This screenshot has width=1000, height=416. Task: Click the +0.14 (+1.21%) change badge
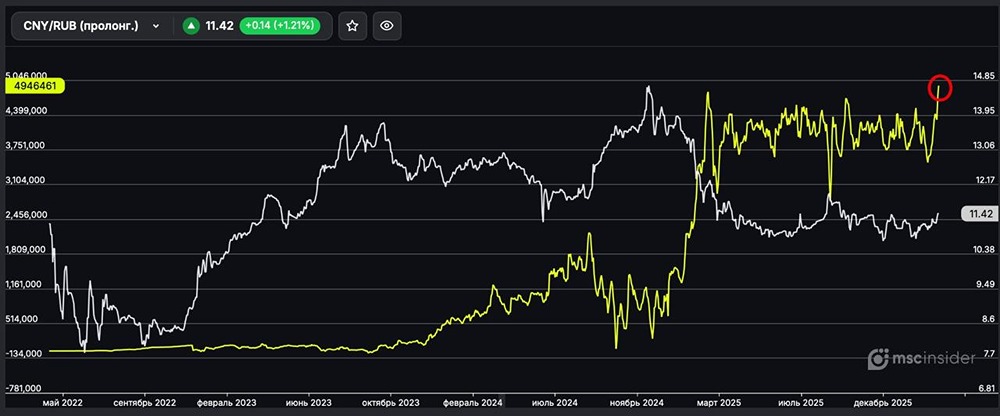coord(279,26)
